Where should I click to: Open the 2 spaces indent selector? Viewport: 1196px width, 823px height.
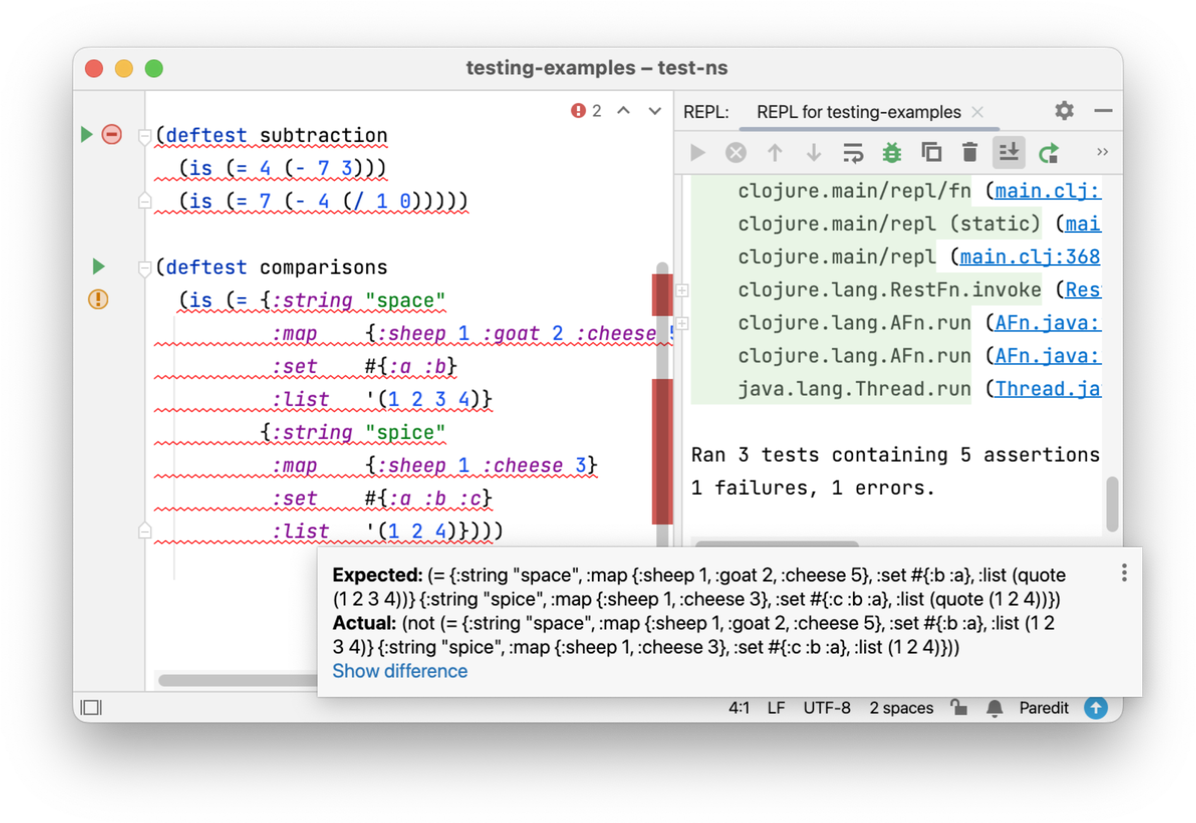pos(901,708)
